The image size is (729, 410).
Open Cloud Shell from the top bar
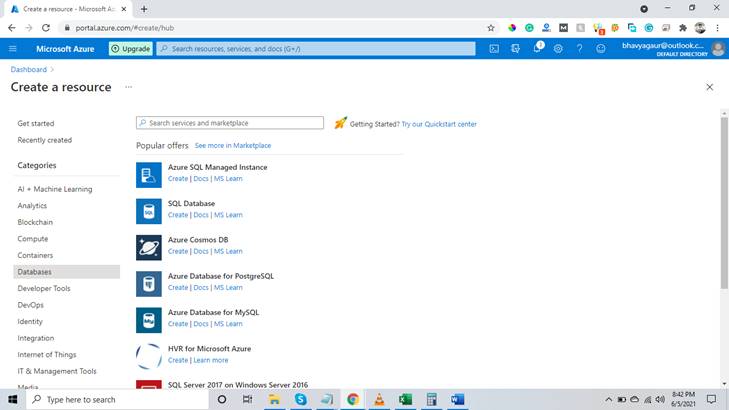tap(494, 48)
